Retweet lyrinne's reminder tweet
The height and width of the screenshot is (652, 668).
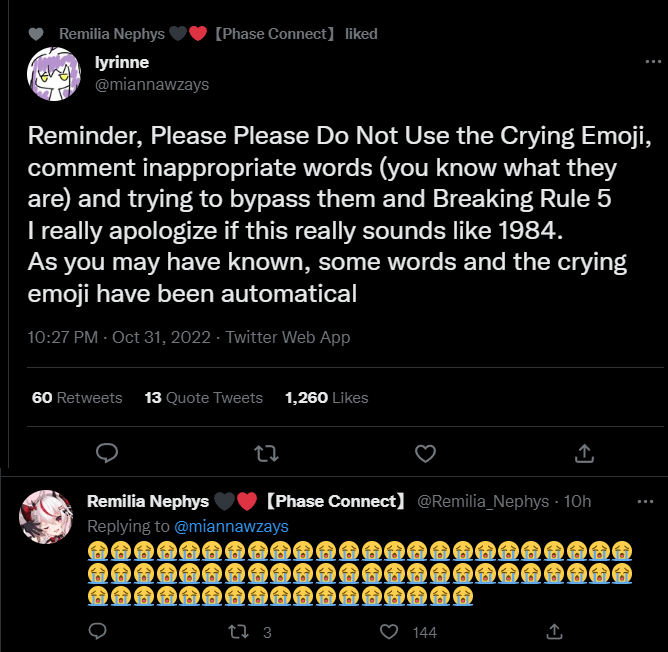pyautogui.click(x=266, y=454)
